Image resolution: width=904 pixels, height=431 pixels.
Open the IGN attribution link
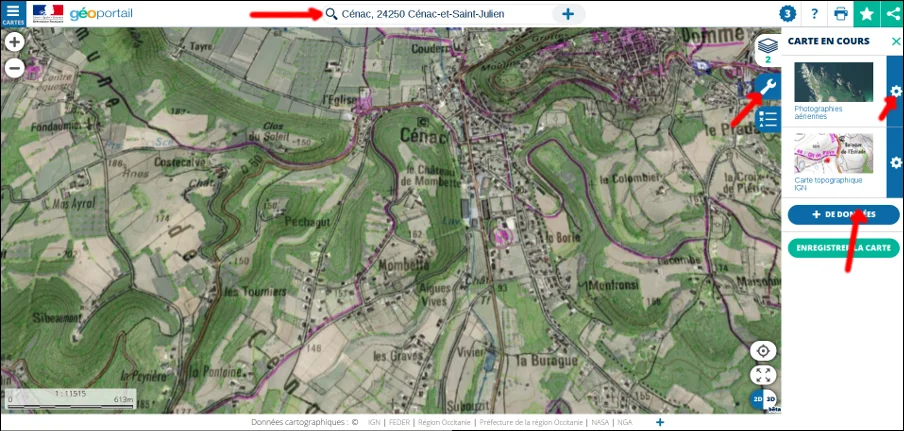[x=374, y=422]
